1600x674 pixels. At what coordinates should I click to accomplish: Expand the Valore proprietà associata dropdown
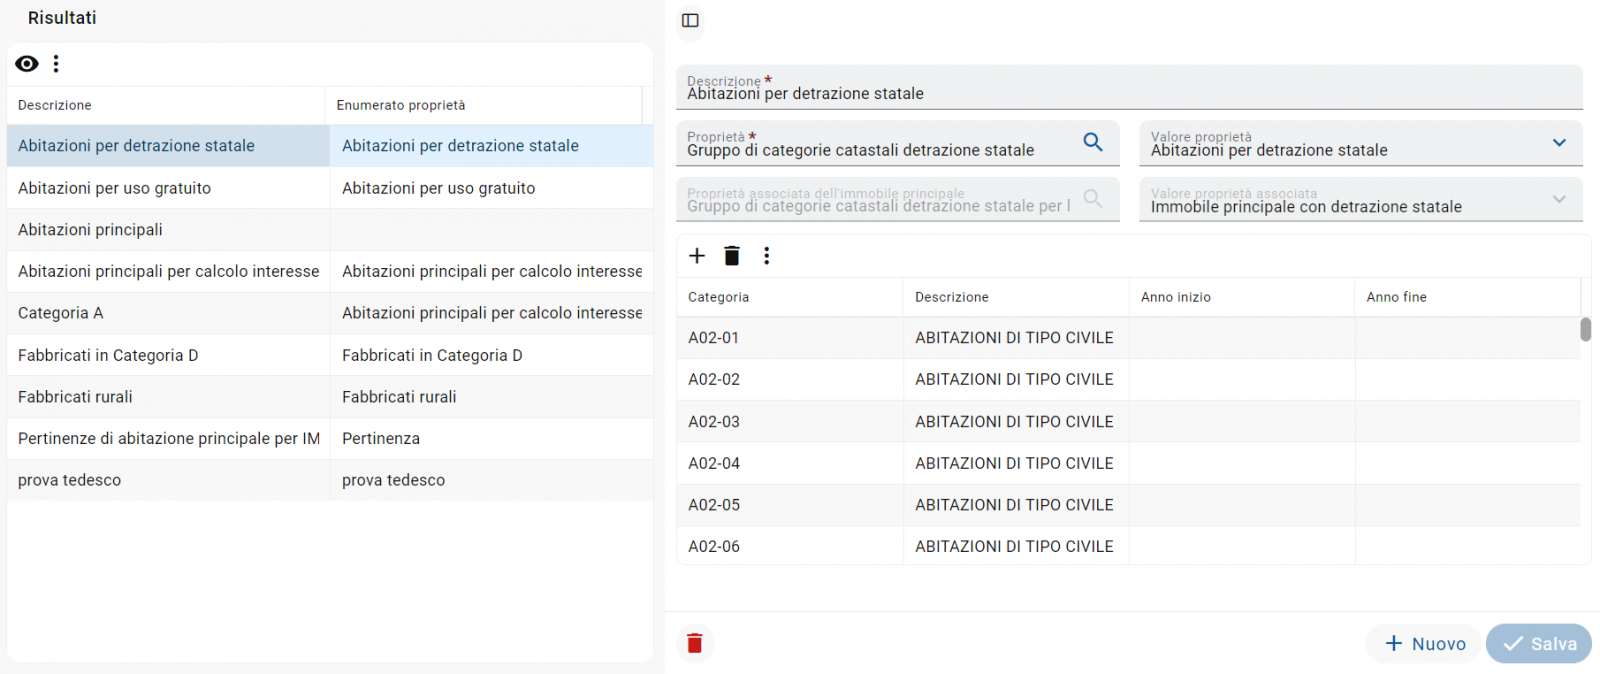pyautogui.click(x=1559, y=200)
